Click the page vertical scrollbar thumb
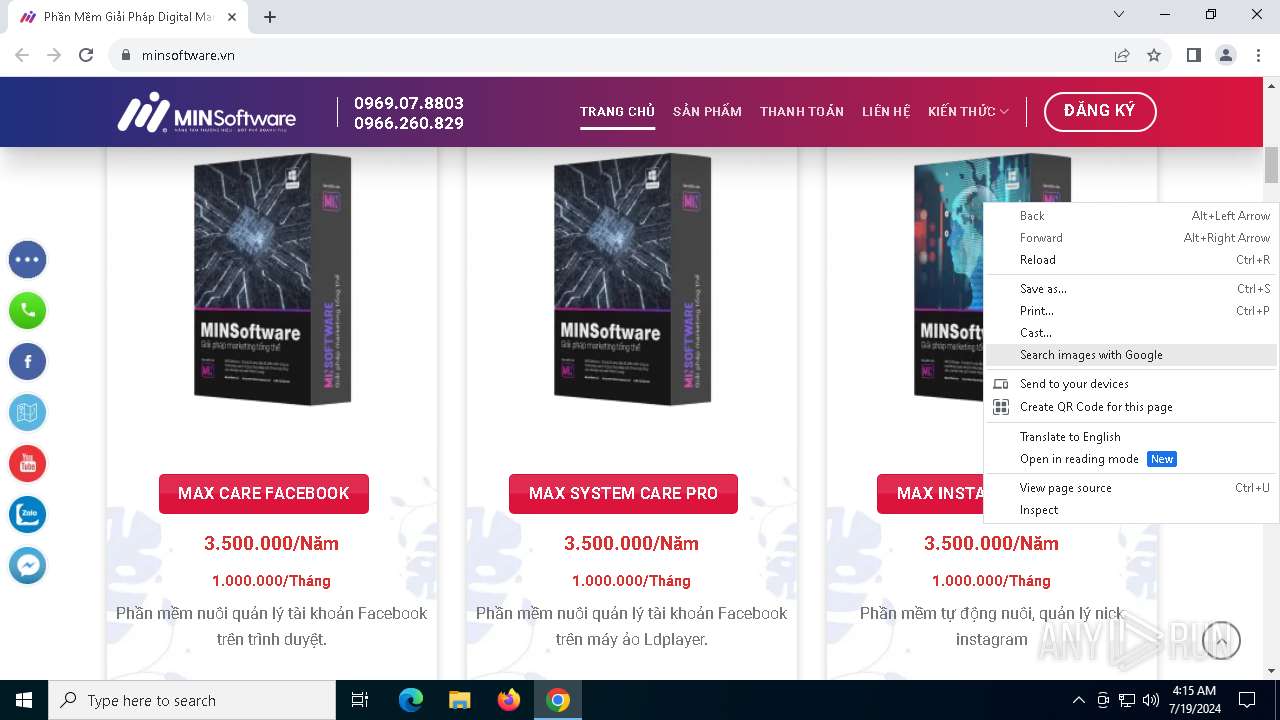Image resolution: width=1280 pixels, height=720 pixels. point(1271,165)
